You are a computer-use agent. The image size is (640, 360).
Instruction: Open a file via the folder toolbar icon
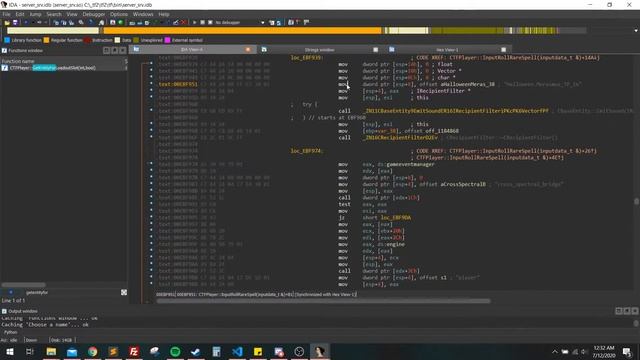point(7,22)
